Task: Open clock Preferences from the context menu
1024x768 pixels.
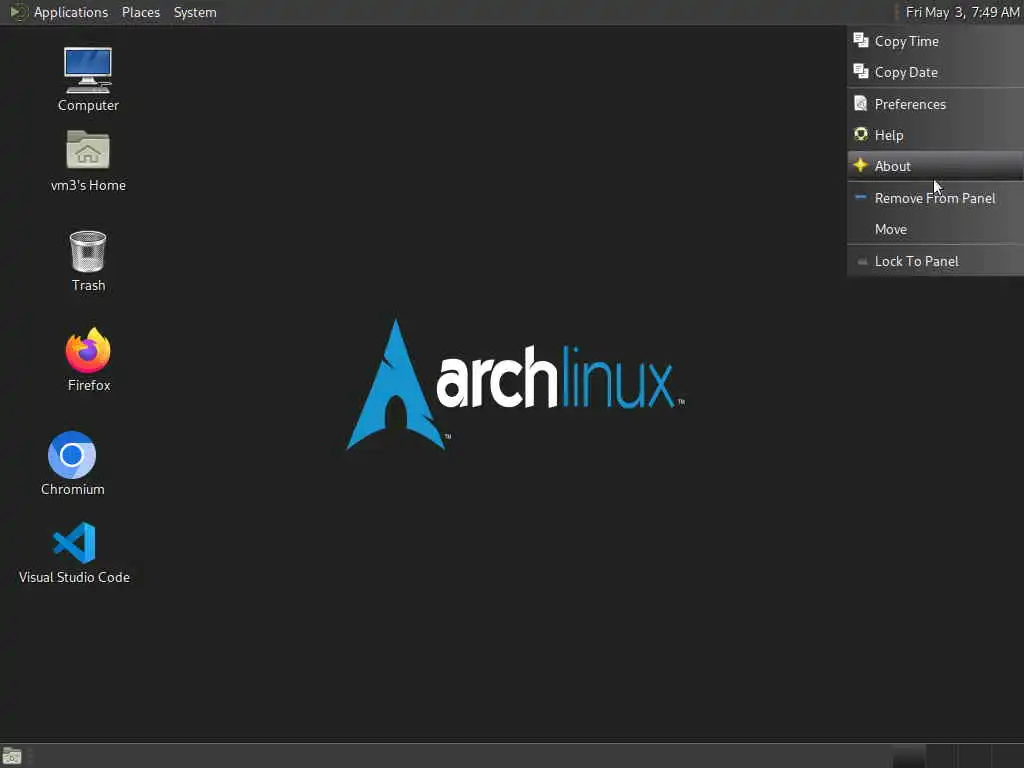Action: (x=935, y=104)
